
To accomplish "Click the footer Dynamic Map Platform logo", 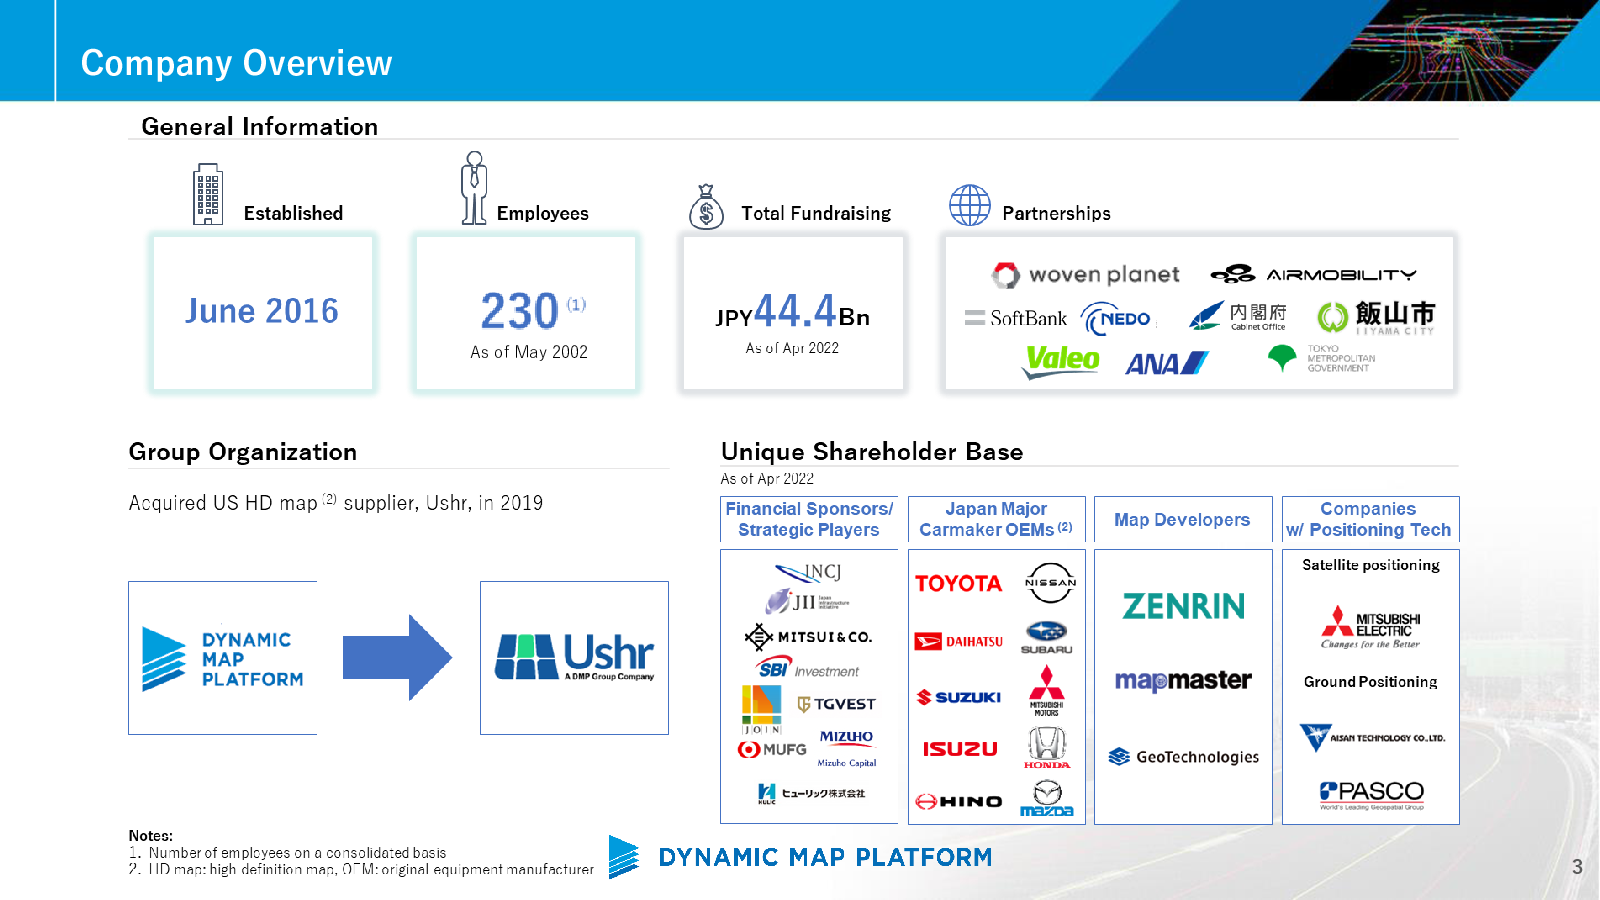I will click(801, 857).
